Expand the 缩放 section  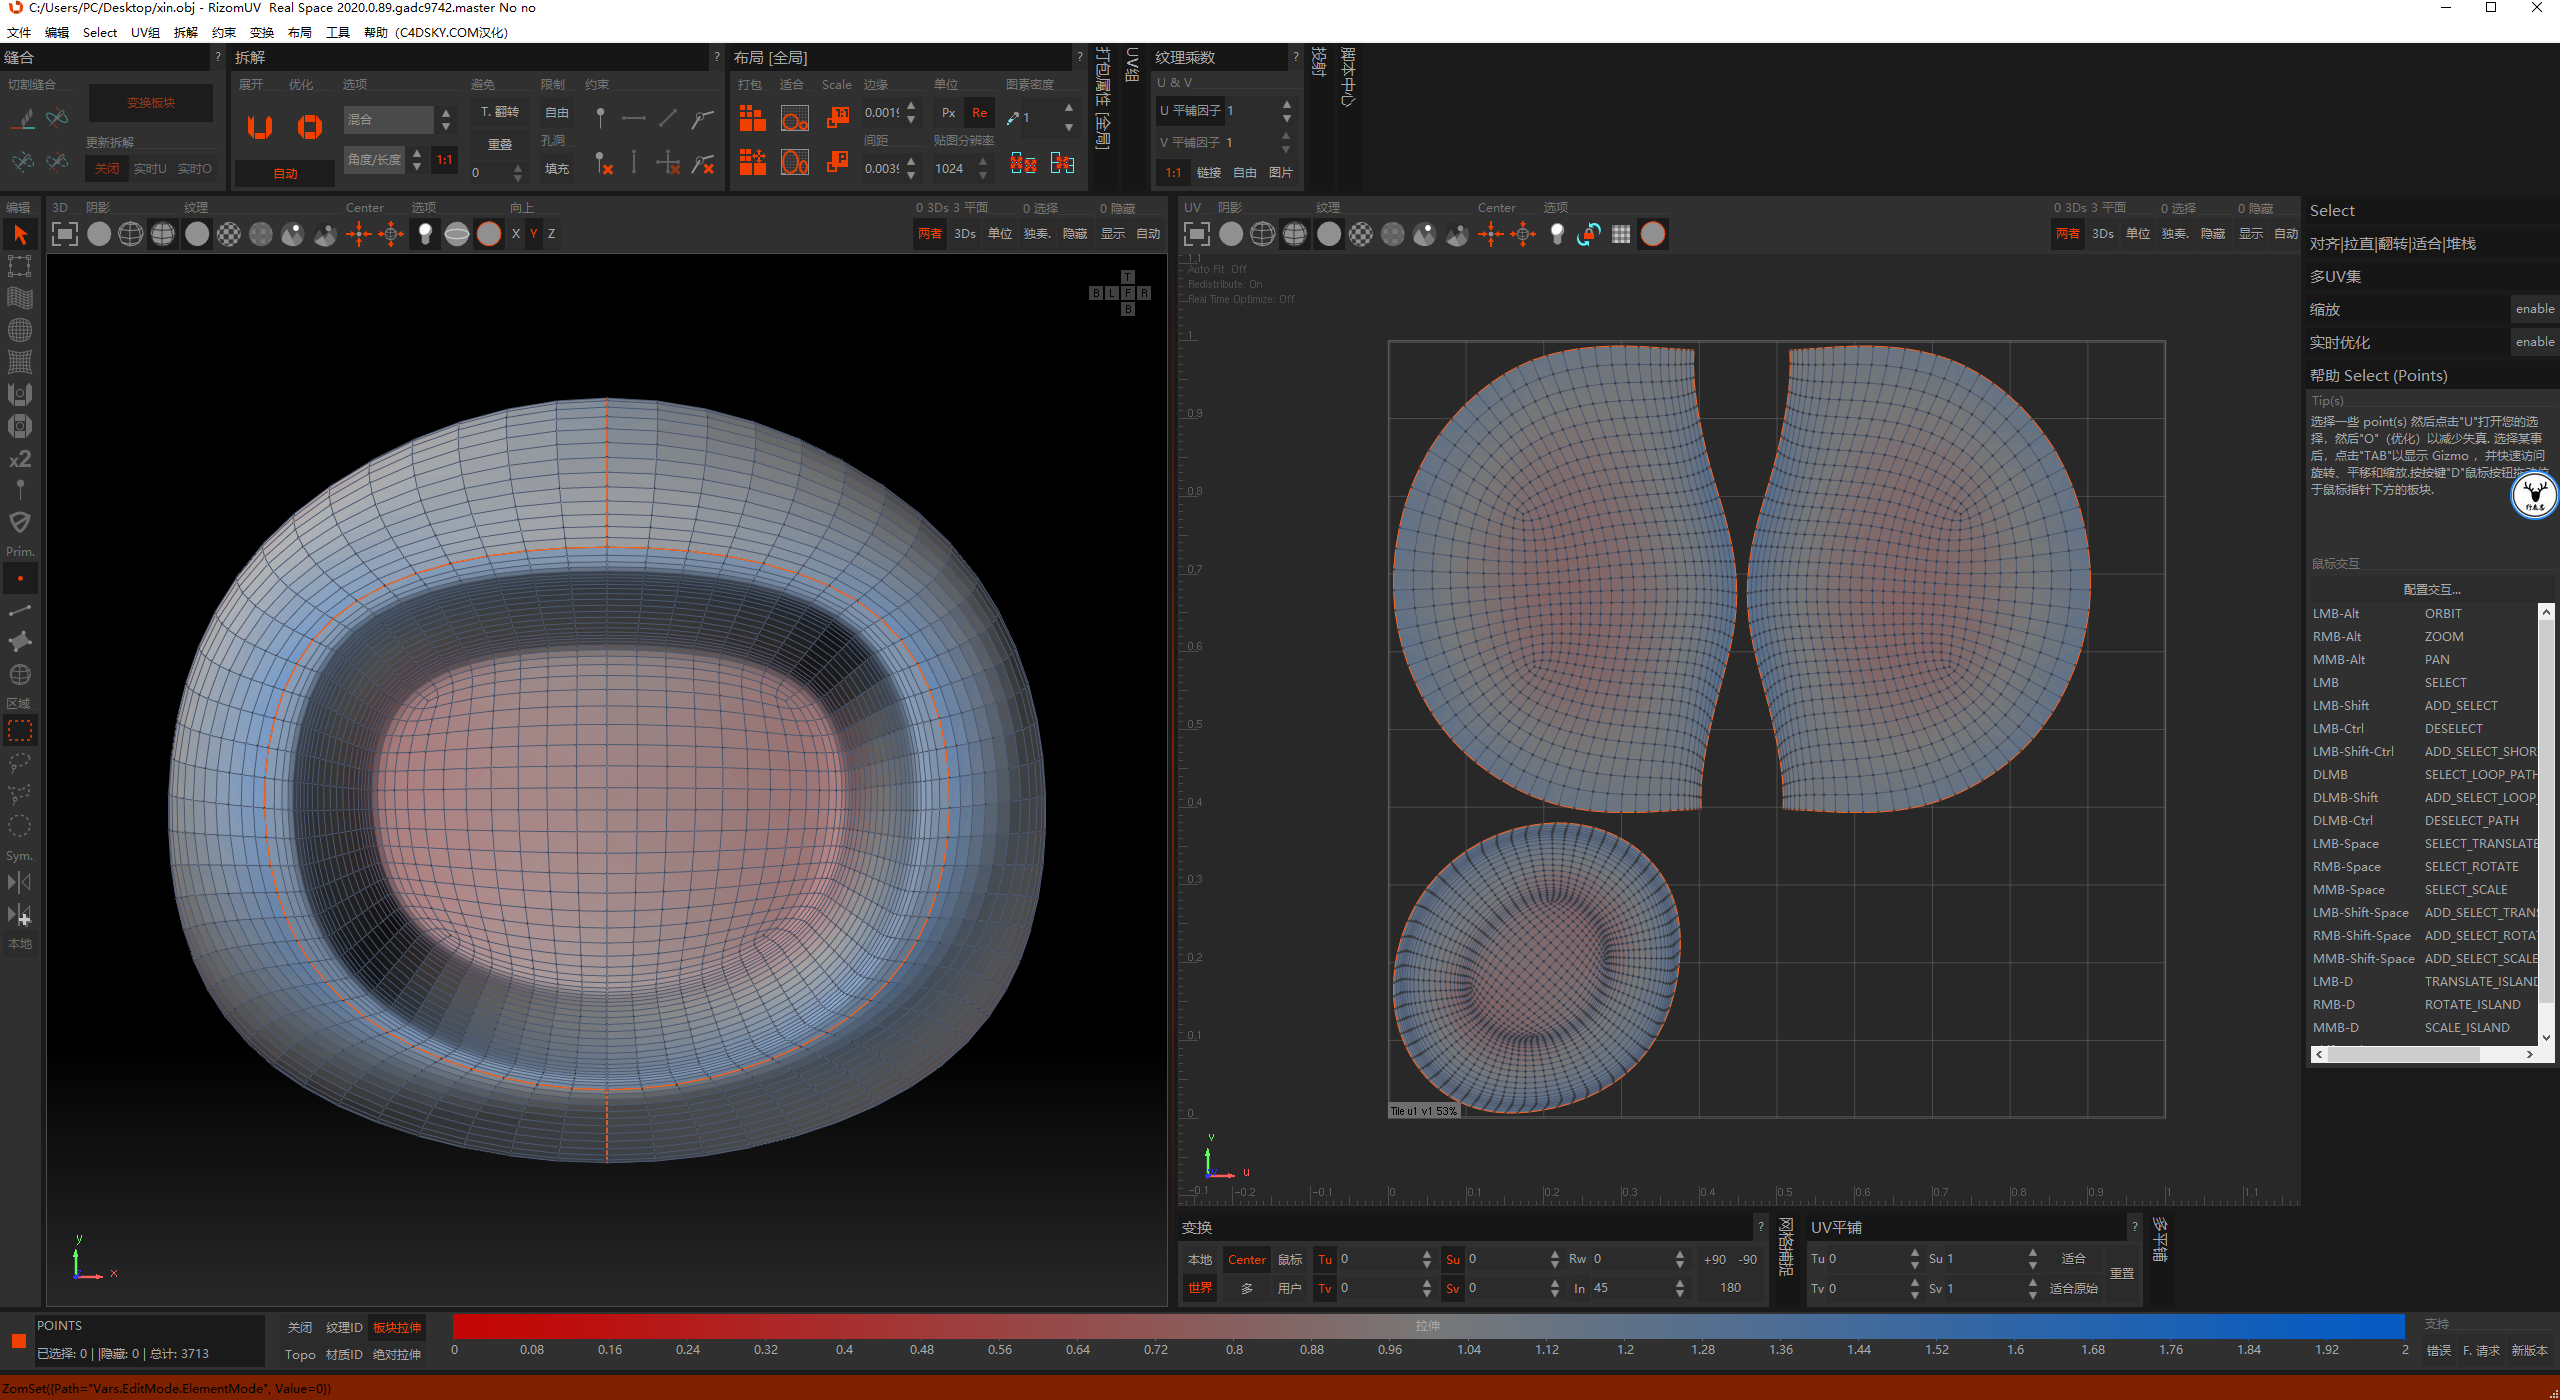coord(2408,310)
